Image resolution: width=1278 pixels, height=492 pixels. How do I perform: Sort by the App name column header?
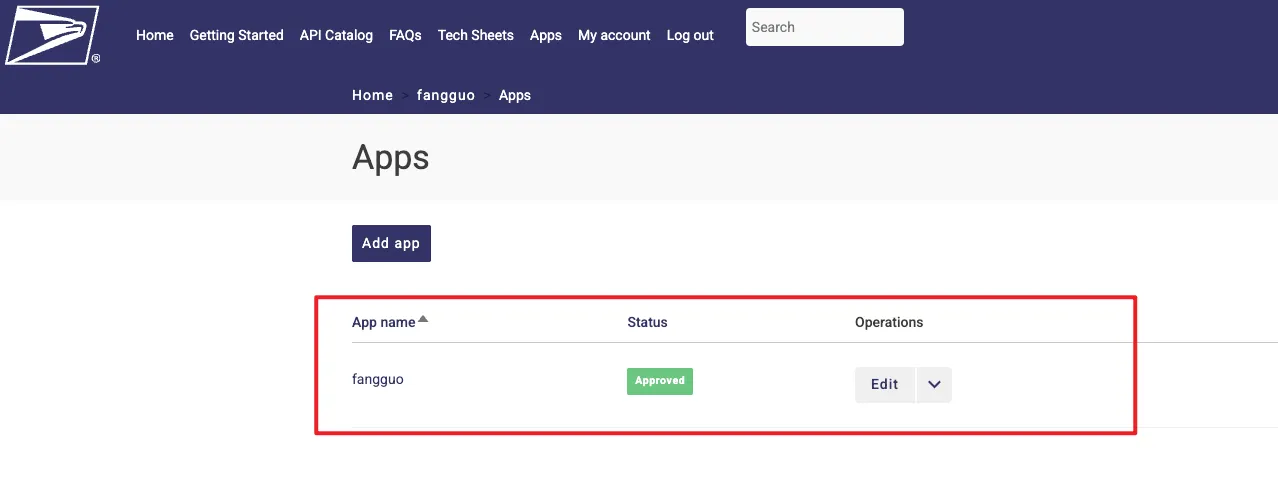383,322
